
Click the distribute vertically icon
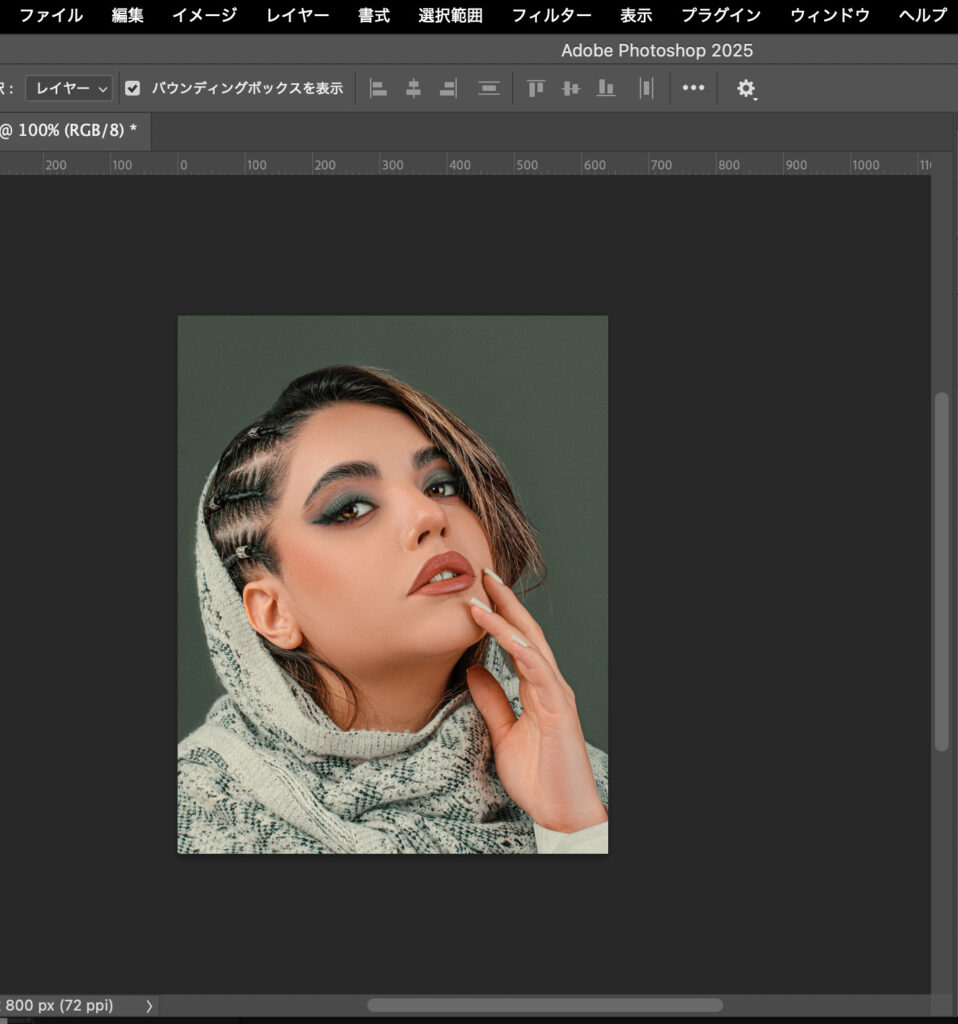(489, 88)
